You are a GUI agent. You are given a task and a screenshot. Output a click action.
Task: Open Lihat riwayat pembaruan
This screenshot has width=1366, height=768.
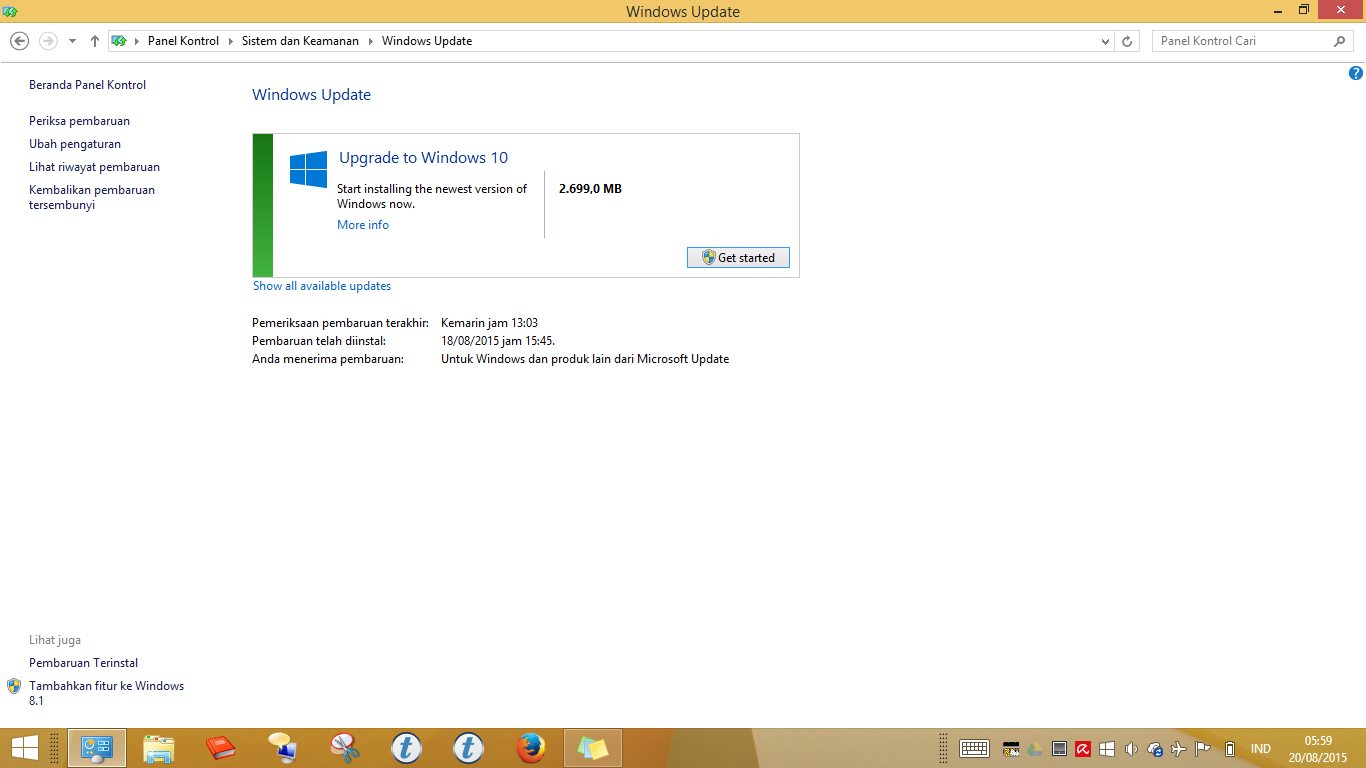point(94,167)
